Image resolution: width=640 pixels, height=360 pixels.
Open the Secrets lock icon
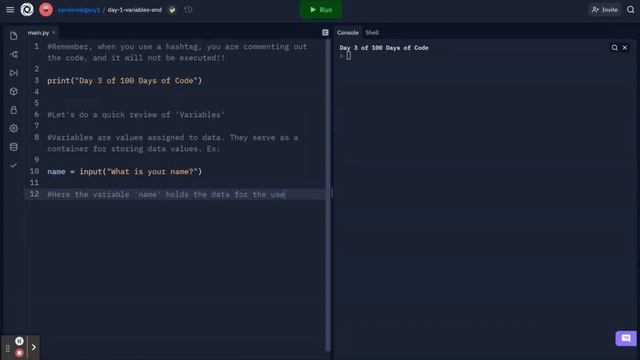(14, 110)
